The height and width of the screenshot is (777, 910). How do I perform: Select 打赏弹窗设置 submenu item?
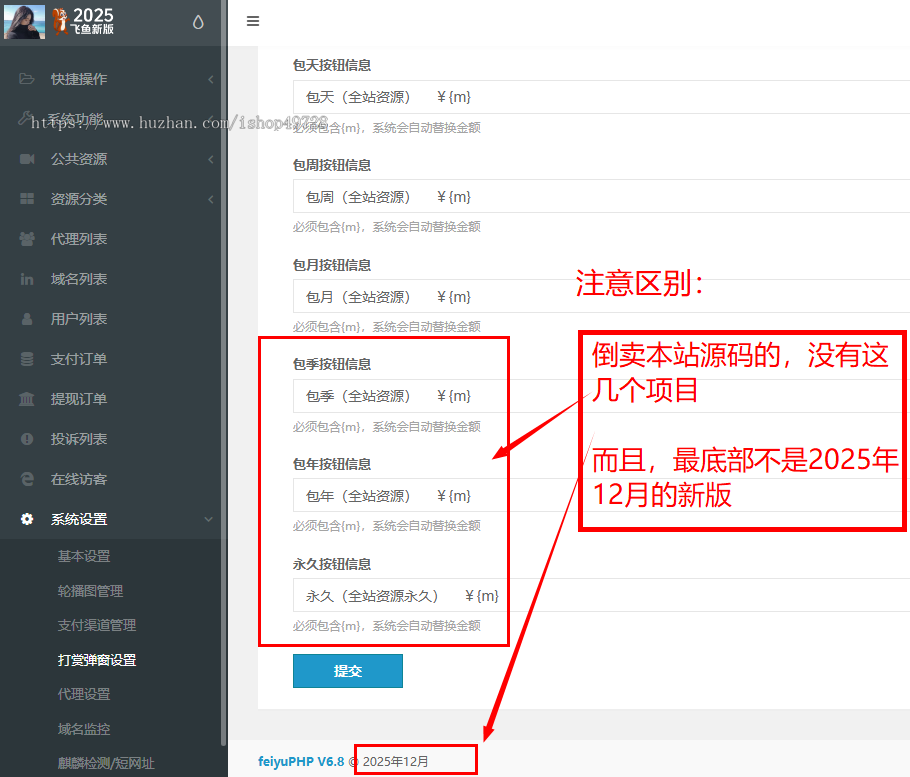(97, 660)
